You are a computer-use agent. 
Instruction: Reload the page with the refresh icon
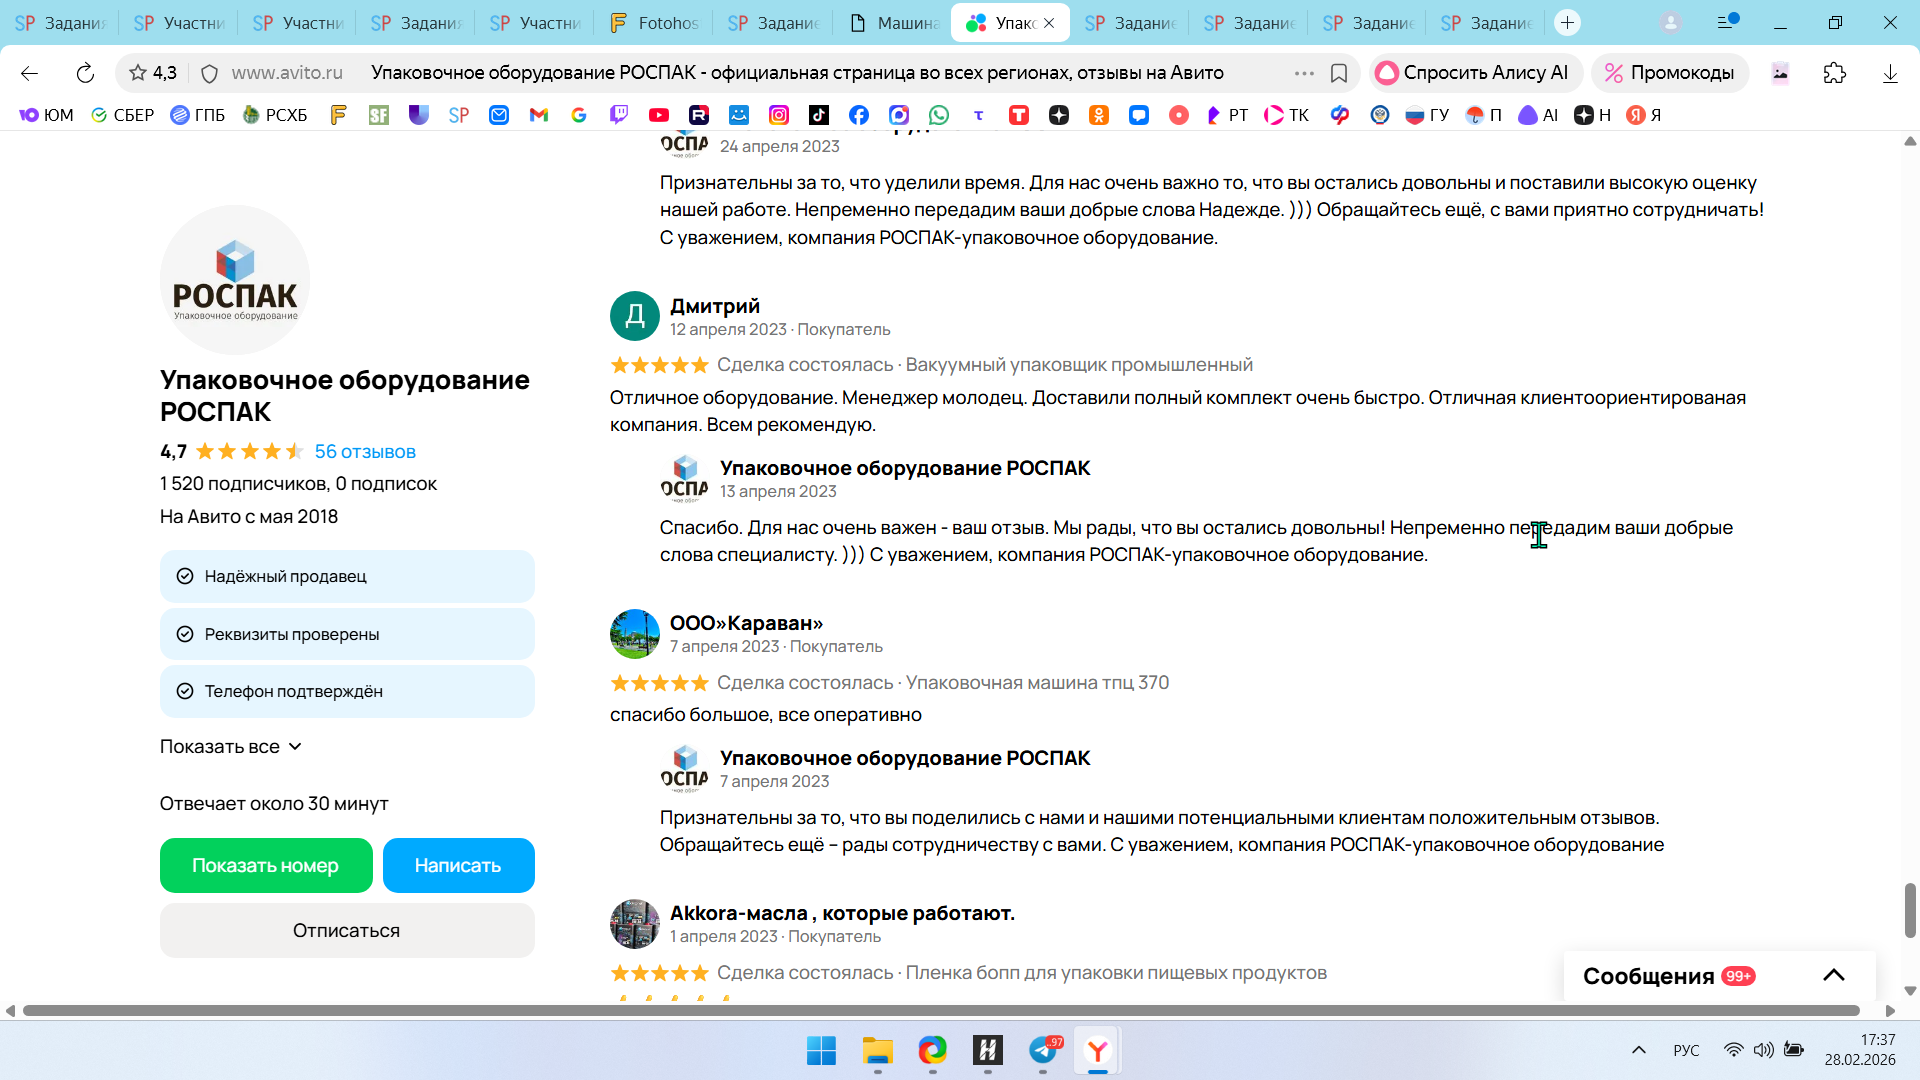(x=85, y=73)
